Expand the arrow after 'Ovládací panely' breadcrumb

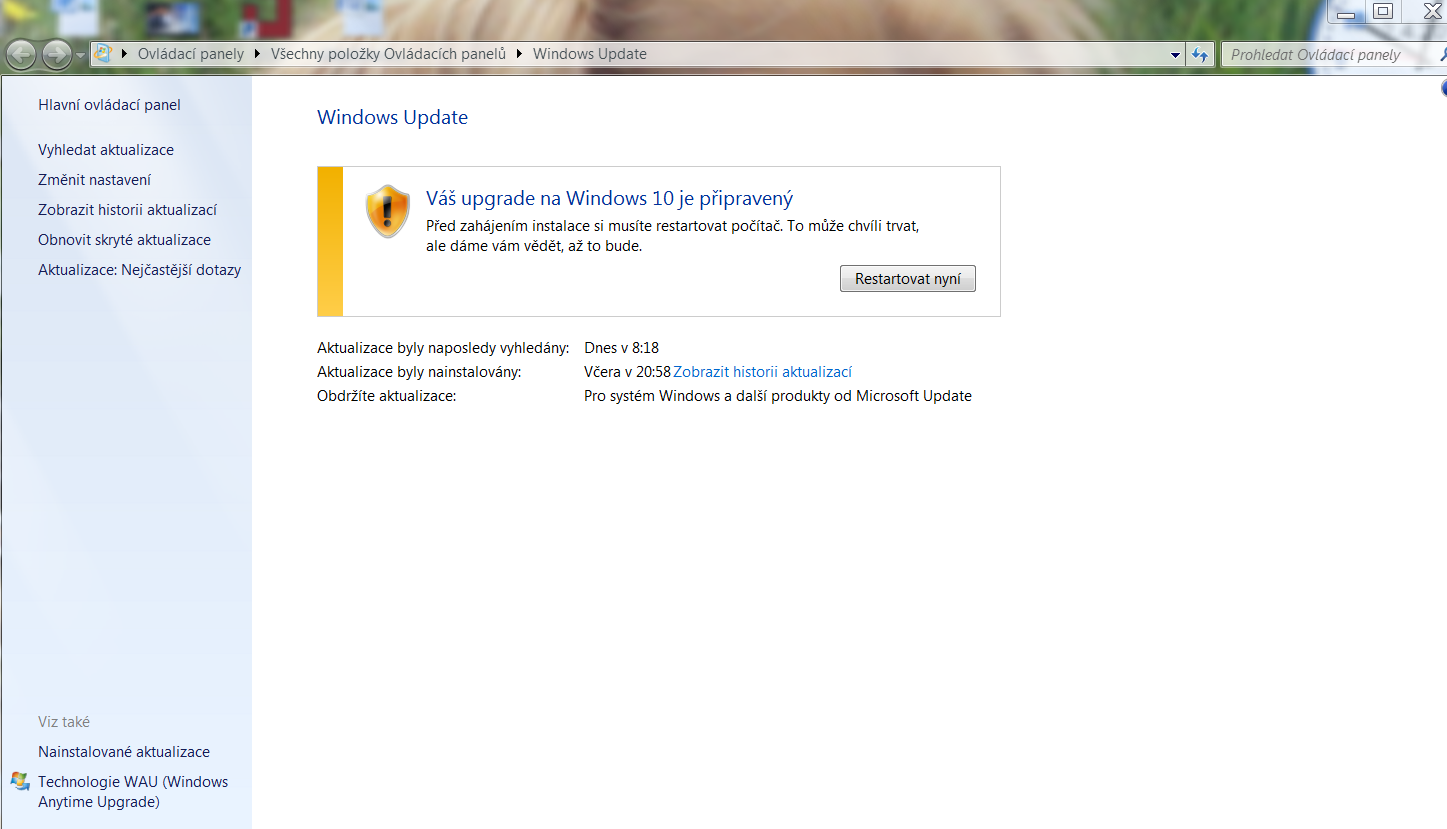point(258,54)
